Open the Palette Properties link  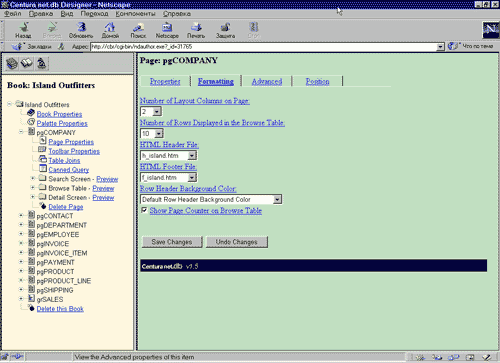click(62, 123)
